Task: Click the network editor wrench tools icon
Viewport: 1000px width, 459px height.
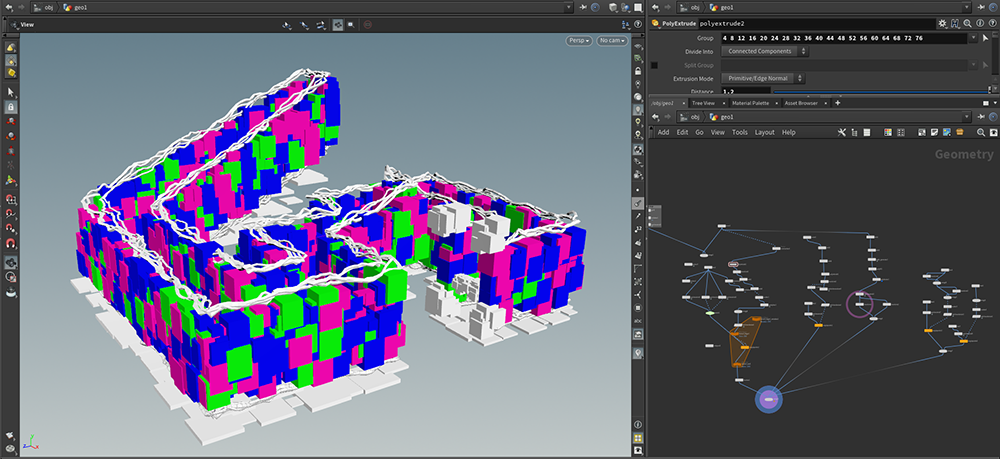Action: [843, 132]
